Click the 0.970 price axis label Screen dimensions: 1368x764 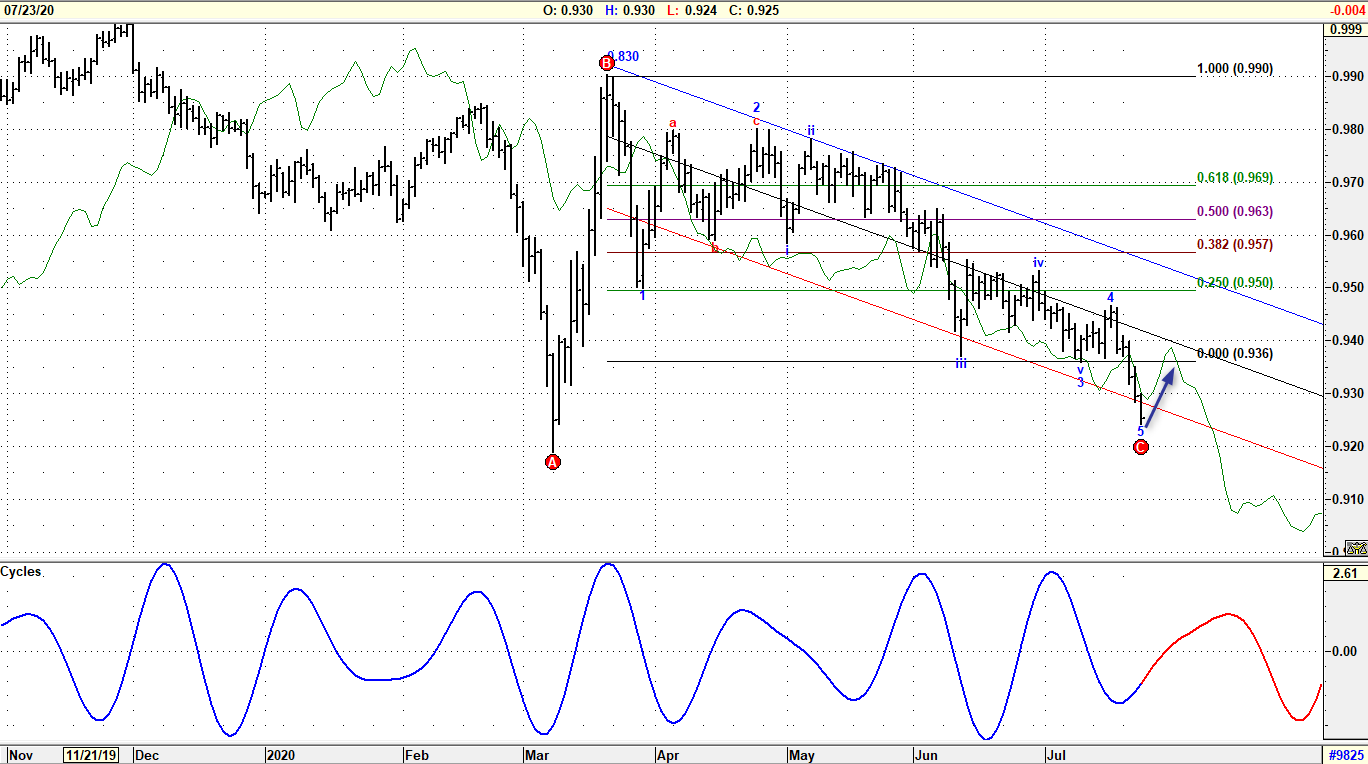pyautogui.click(x=1347, y=183)
